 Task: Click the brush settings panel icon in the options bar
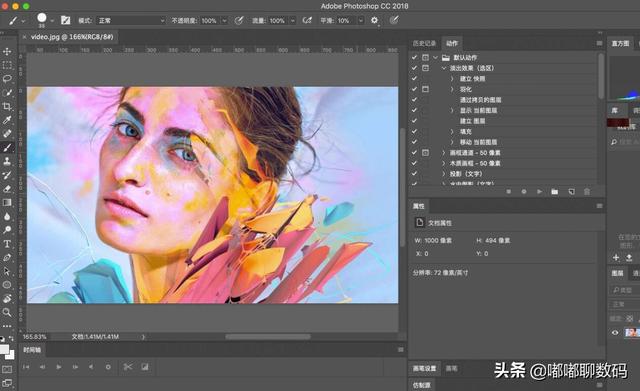[65, 20]
